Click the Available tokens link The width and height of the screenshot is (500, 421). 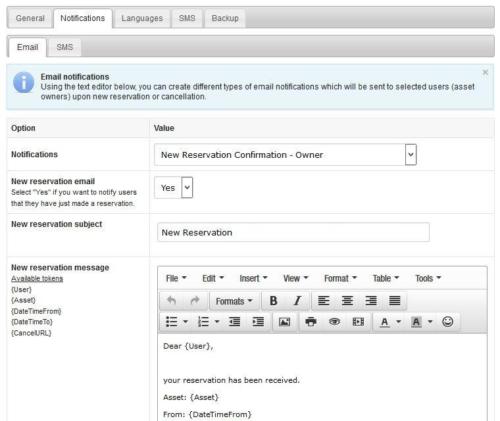coord(37,279)
